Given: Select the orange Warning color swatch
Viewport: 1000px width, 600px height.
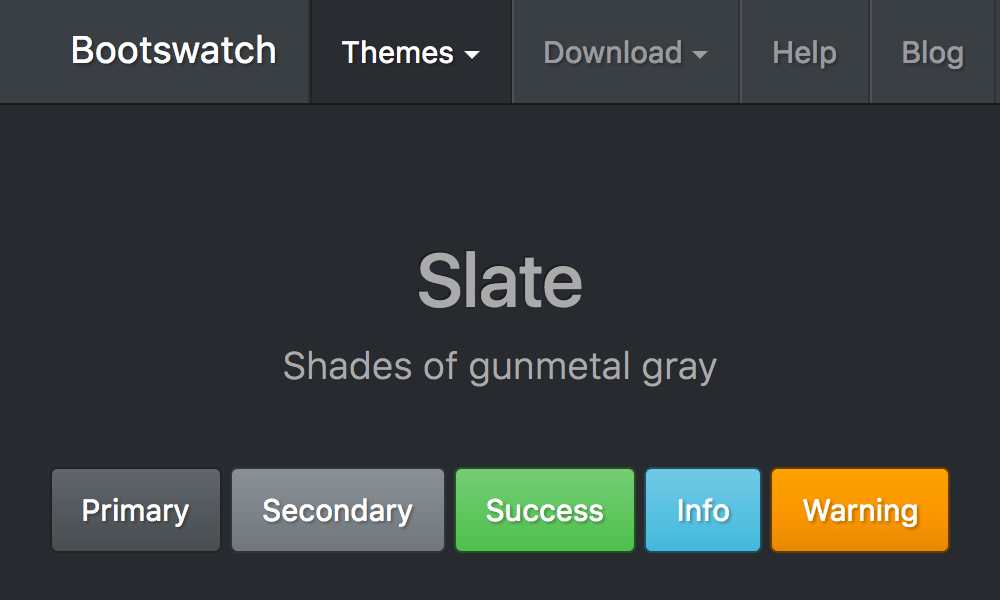Looking at the screenshot, I should [x=859, y=510].
